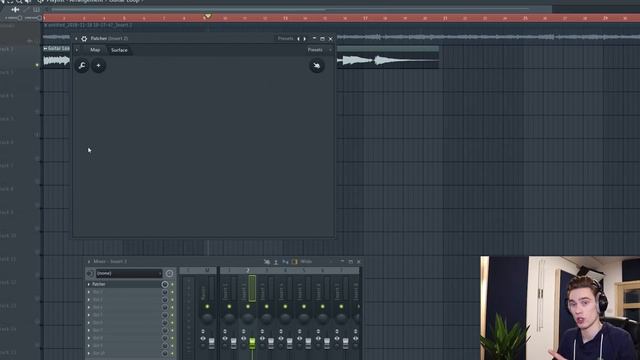Open the arrow menu left of the Map tab
Image resolution: width=640 pixels, height=360 pixels.
pyautogui.click(x=77, y=50)
